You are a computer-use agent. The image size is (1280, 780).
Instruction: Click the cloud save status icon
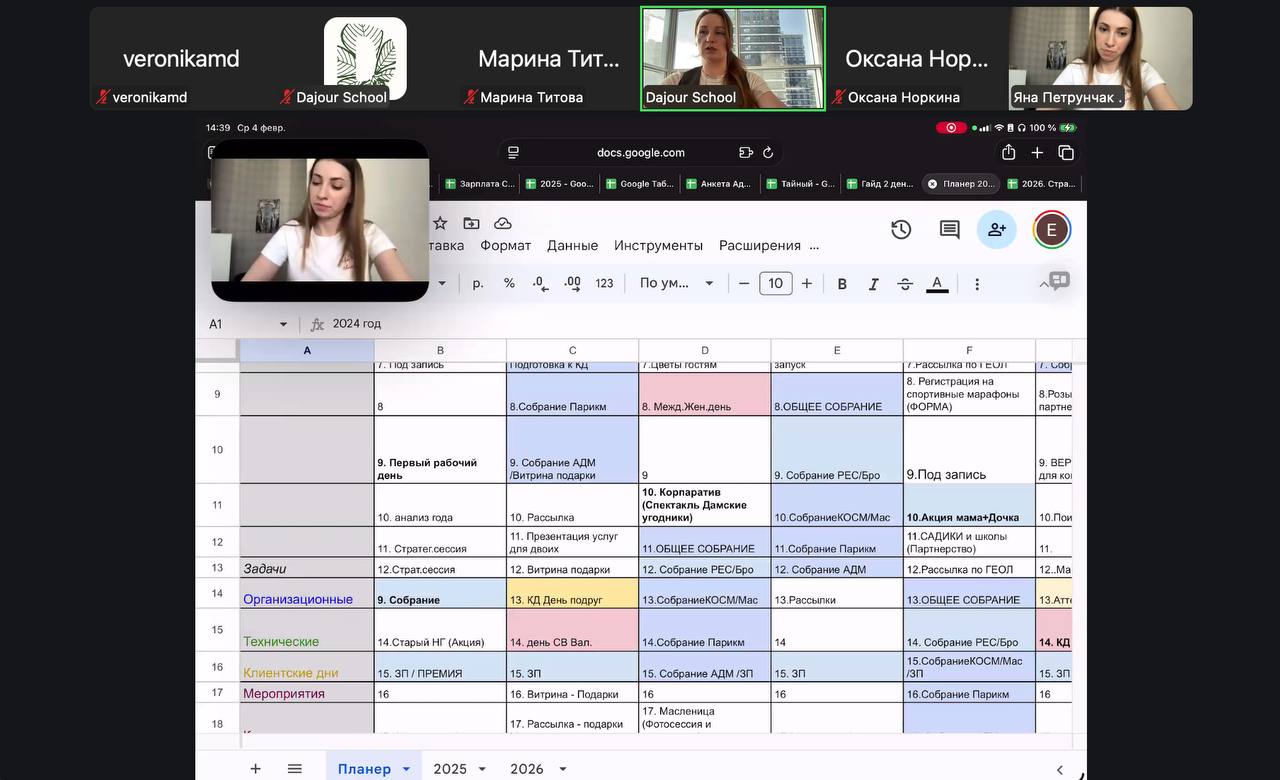pos(503,223)
